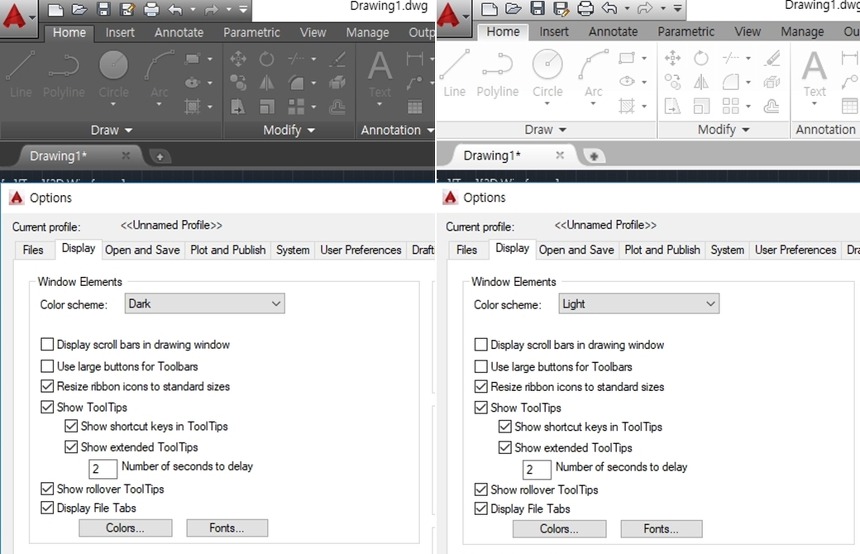Switch to the Files tab in light Options dialog
Viewport: 860px width, 554px height.
(467, 250)
